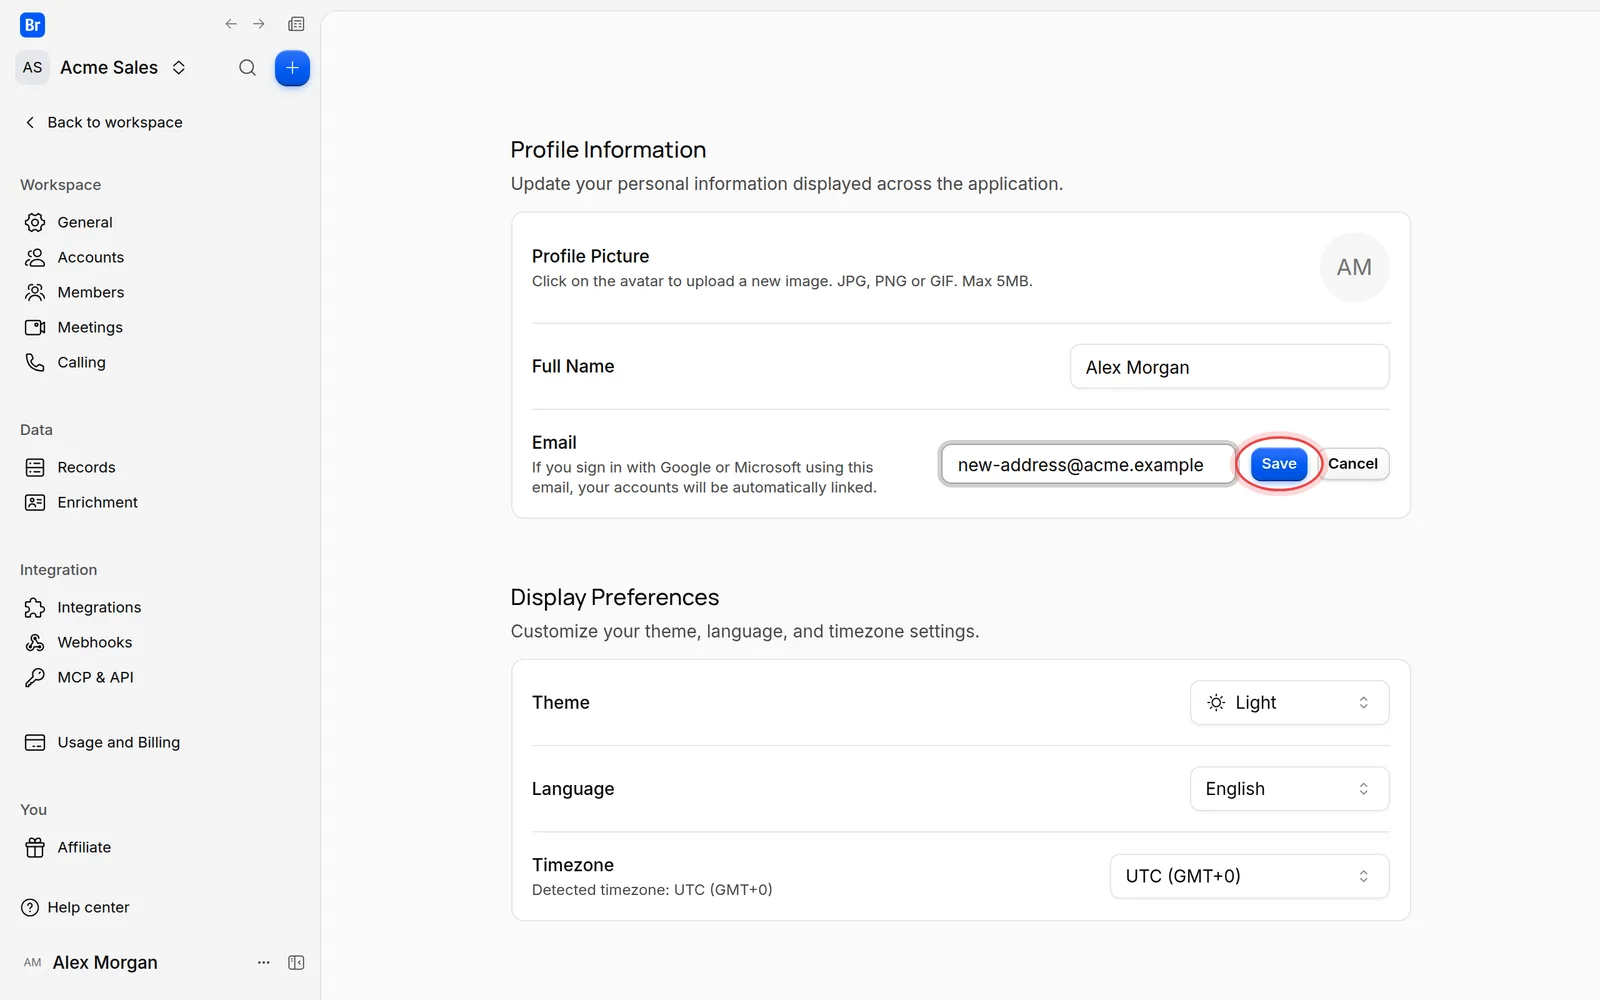Open the Language dropdown showing English

point(1289,789)
